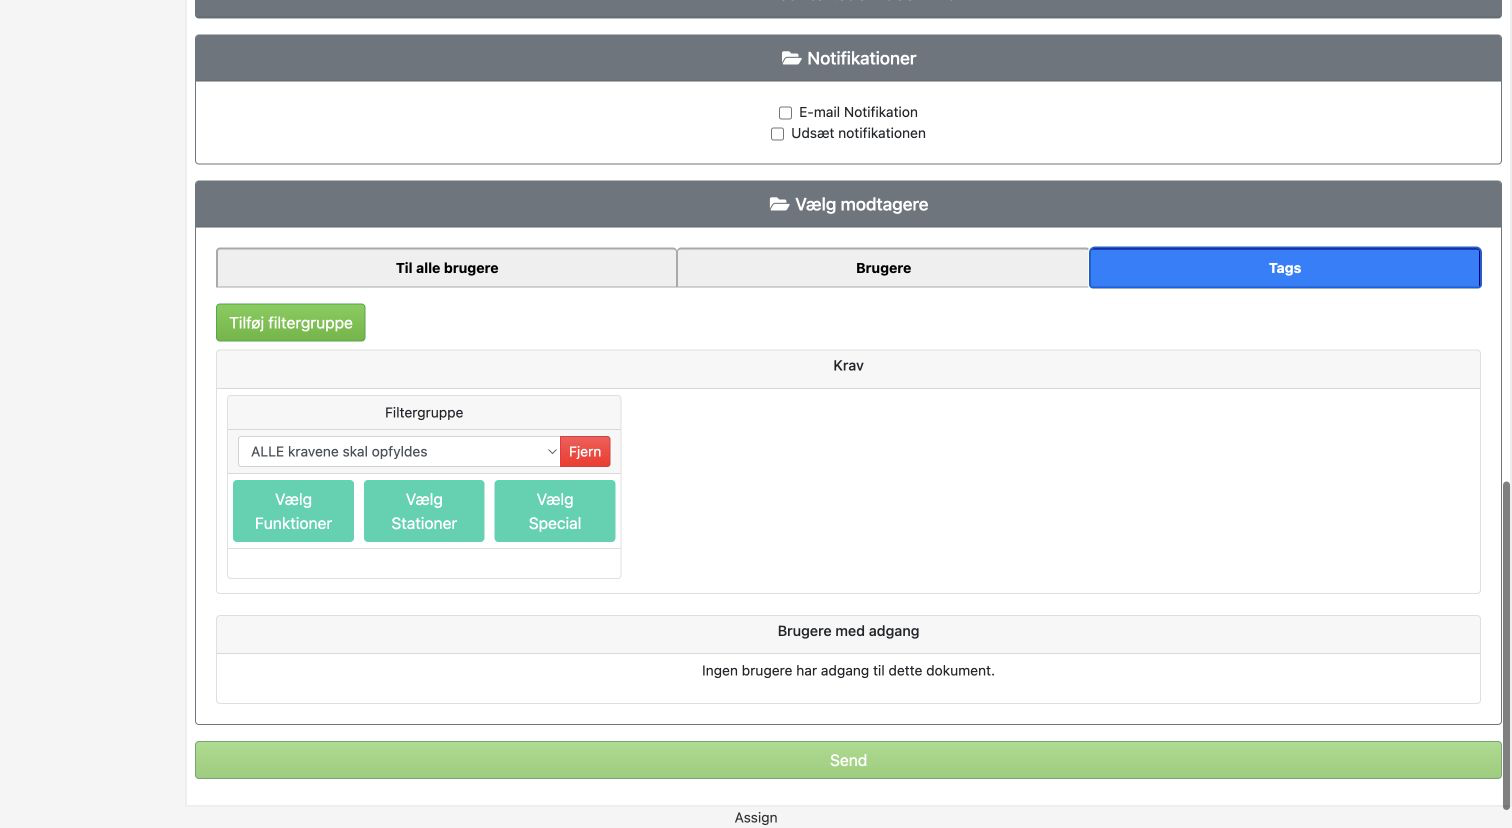Click the 'Ingen brugere har adgang' message
The width and height of the screenshot is (1512, 828).
tap(848, 671)
